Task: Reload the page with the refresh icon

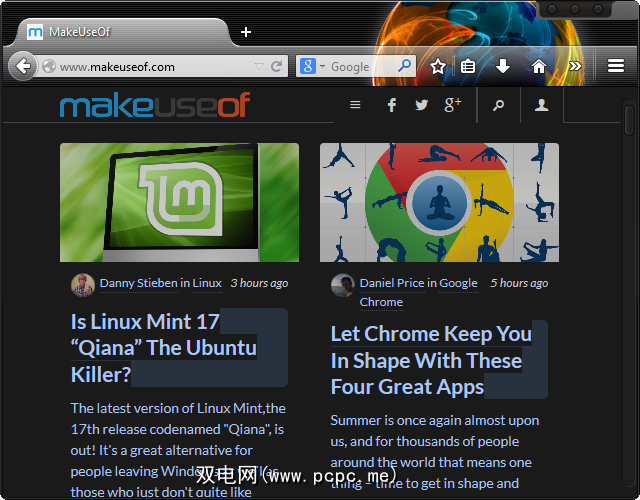Action: point(277,66)
